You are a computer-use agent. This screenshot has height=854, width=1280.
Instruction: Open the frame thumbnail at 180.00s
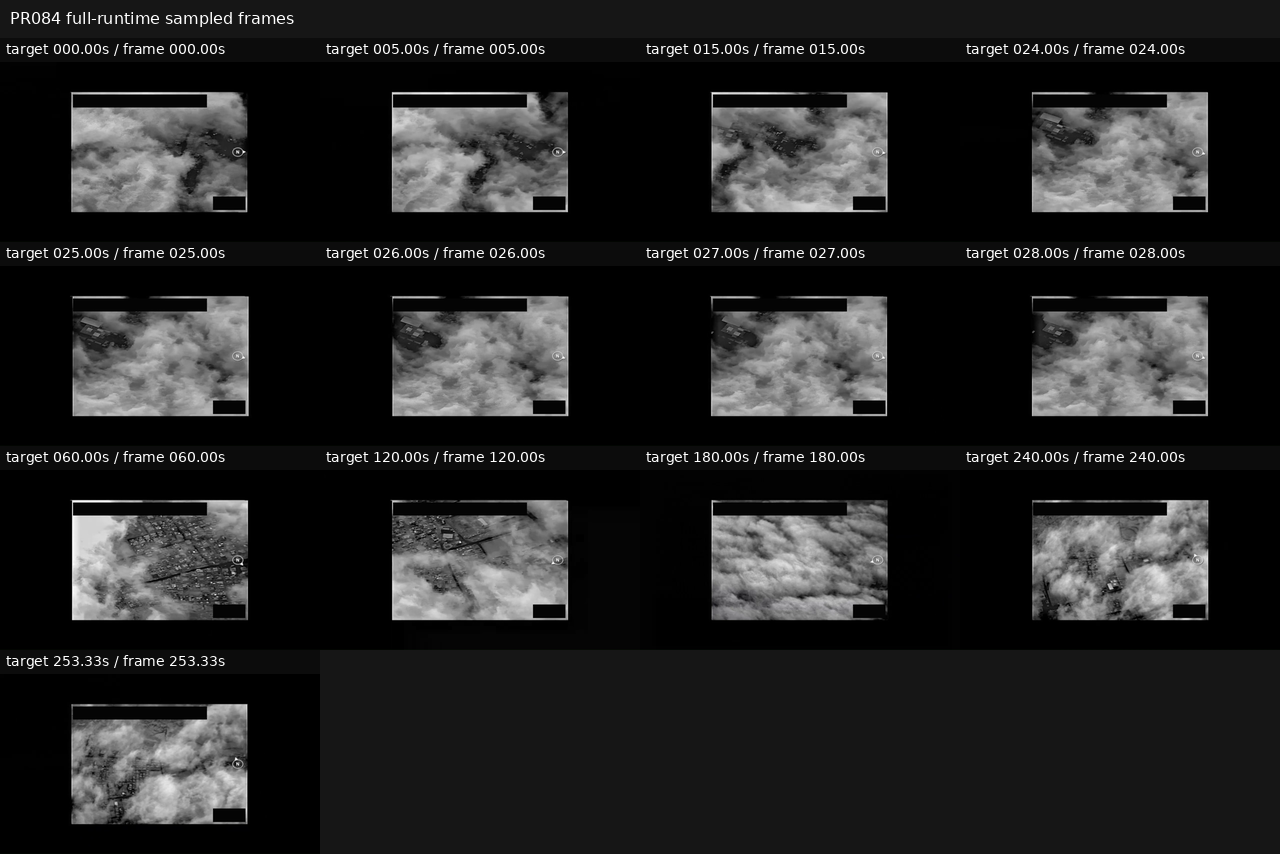[799, 560]
